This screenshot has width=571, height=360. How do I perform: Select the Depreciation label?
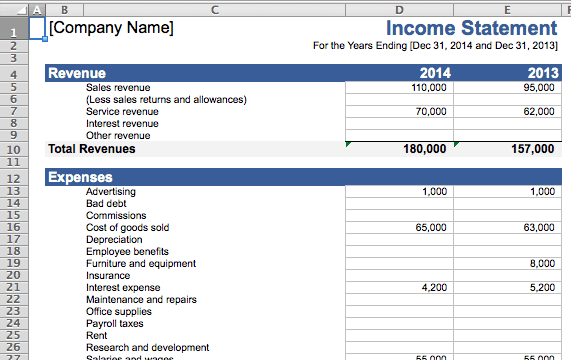(114, 240)
